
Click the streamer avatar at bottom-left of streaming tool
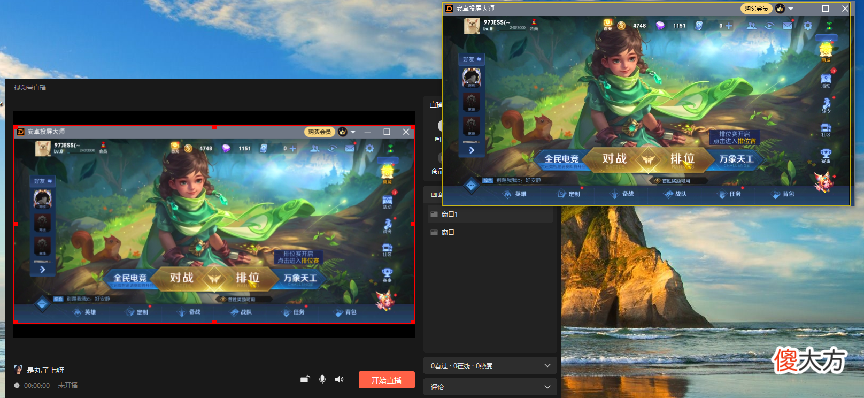(x=18, y=369)
